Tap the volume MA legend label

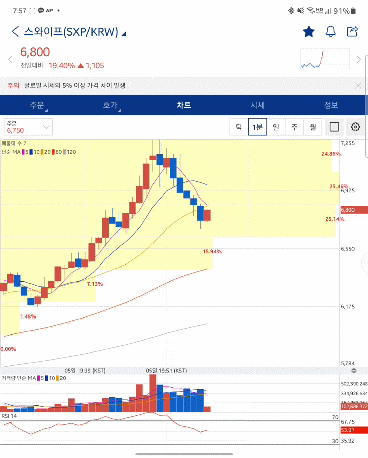click(19, 378)
